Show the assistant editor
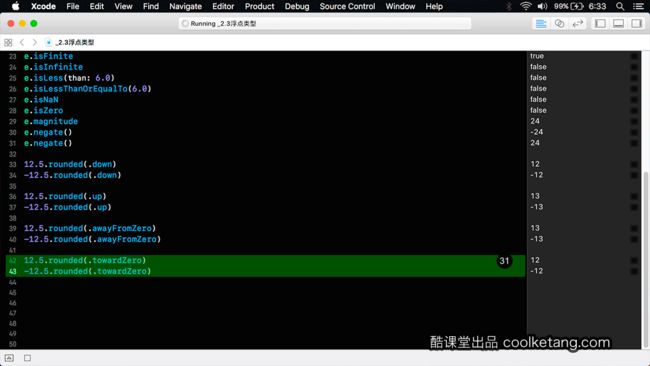650x366 pixels. [x=559, y=24]
